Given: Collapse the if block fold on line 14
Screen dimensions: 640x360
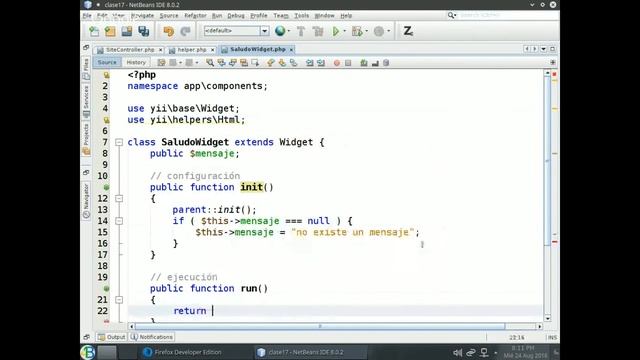Looking at the screenshot, I should [119, 221].
